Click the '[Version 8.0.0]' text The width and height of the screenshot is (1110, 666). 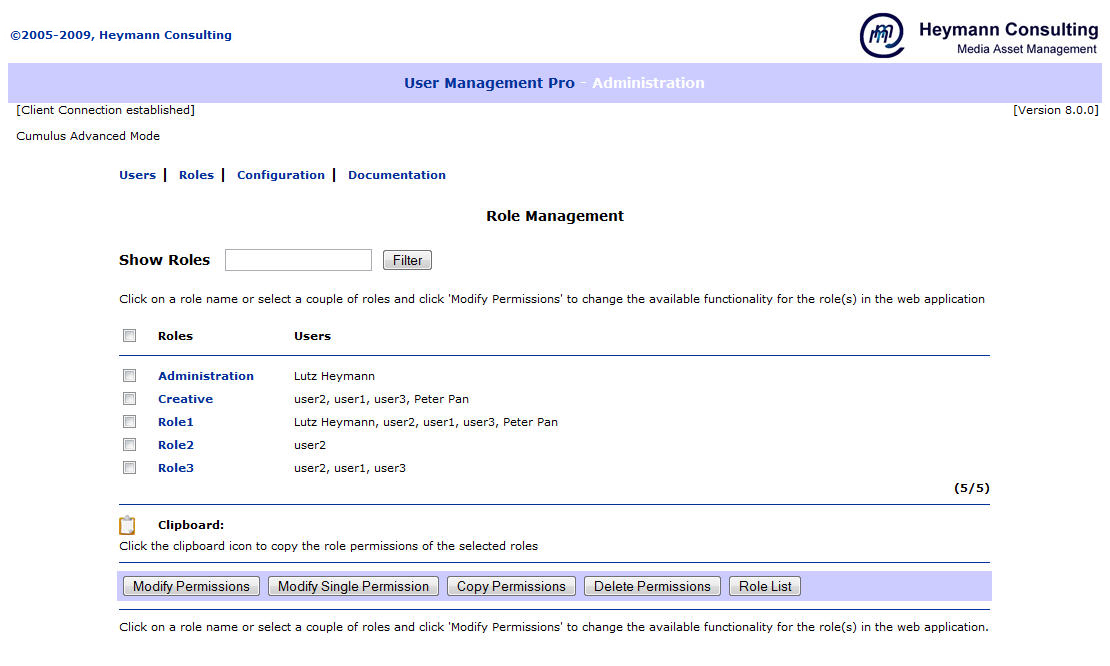[x=1055, y=110]
